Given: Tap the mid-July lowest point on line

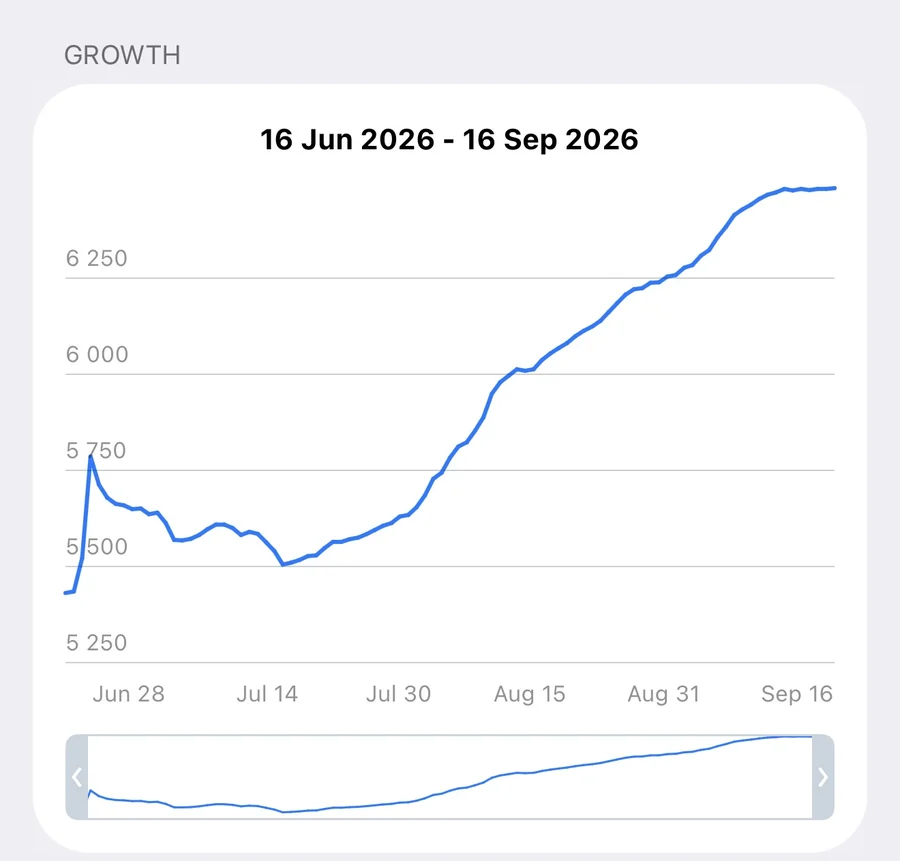Looking at the screenshot, I should pyautogui.click(x=283, y=565).
